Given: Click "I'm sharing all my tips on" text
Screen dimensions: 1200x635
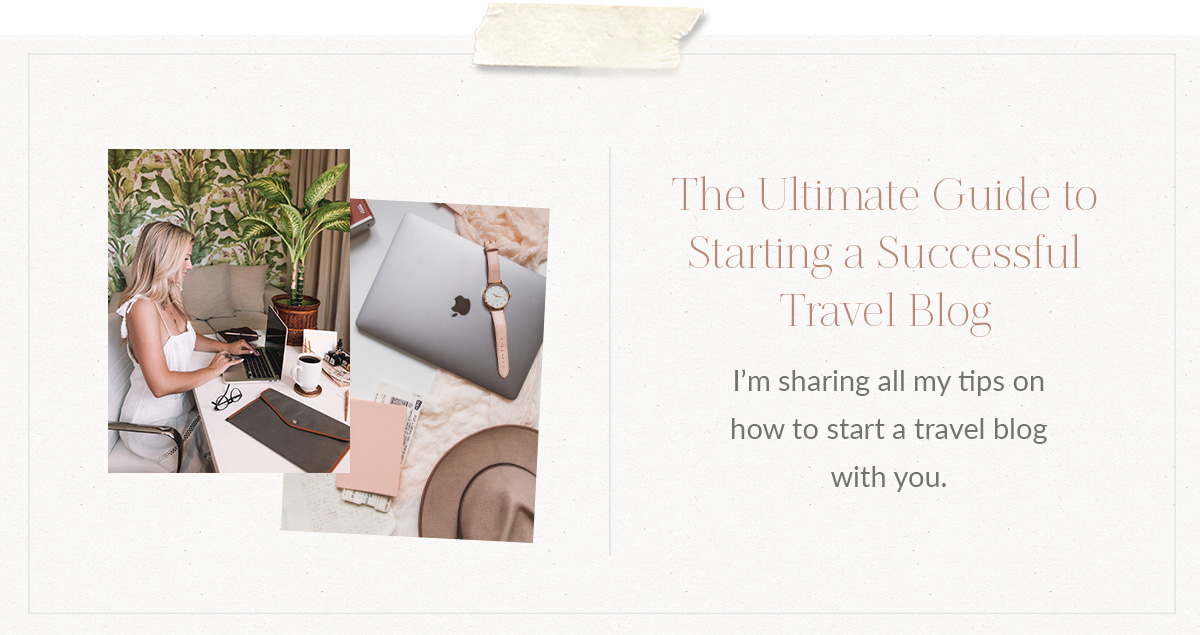Looking at the screenshot, I should 888,381.
